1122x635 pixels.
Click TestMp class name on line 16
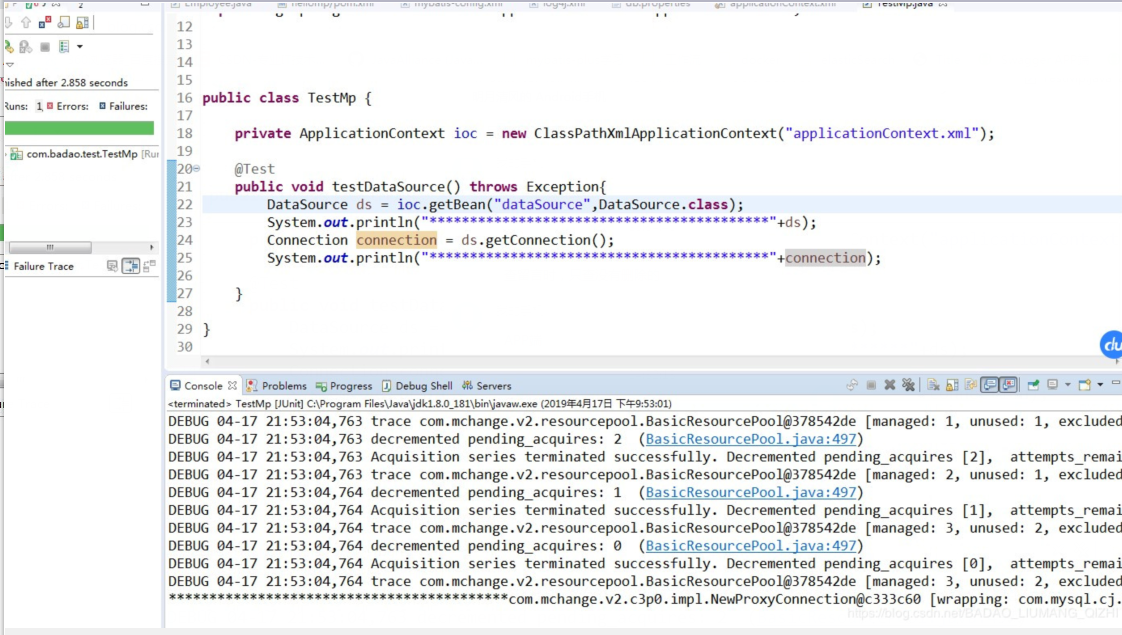(x=331, y=98)
